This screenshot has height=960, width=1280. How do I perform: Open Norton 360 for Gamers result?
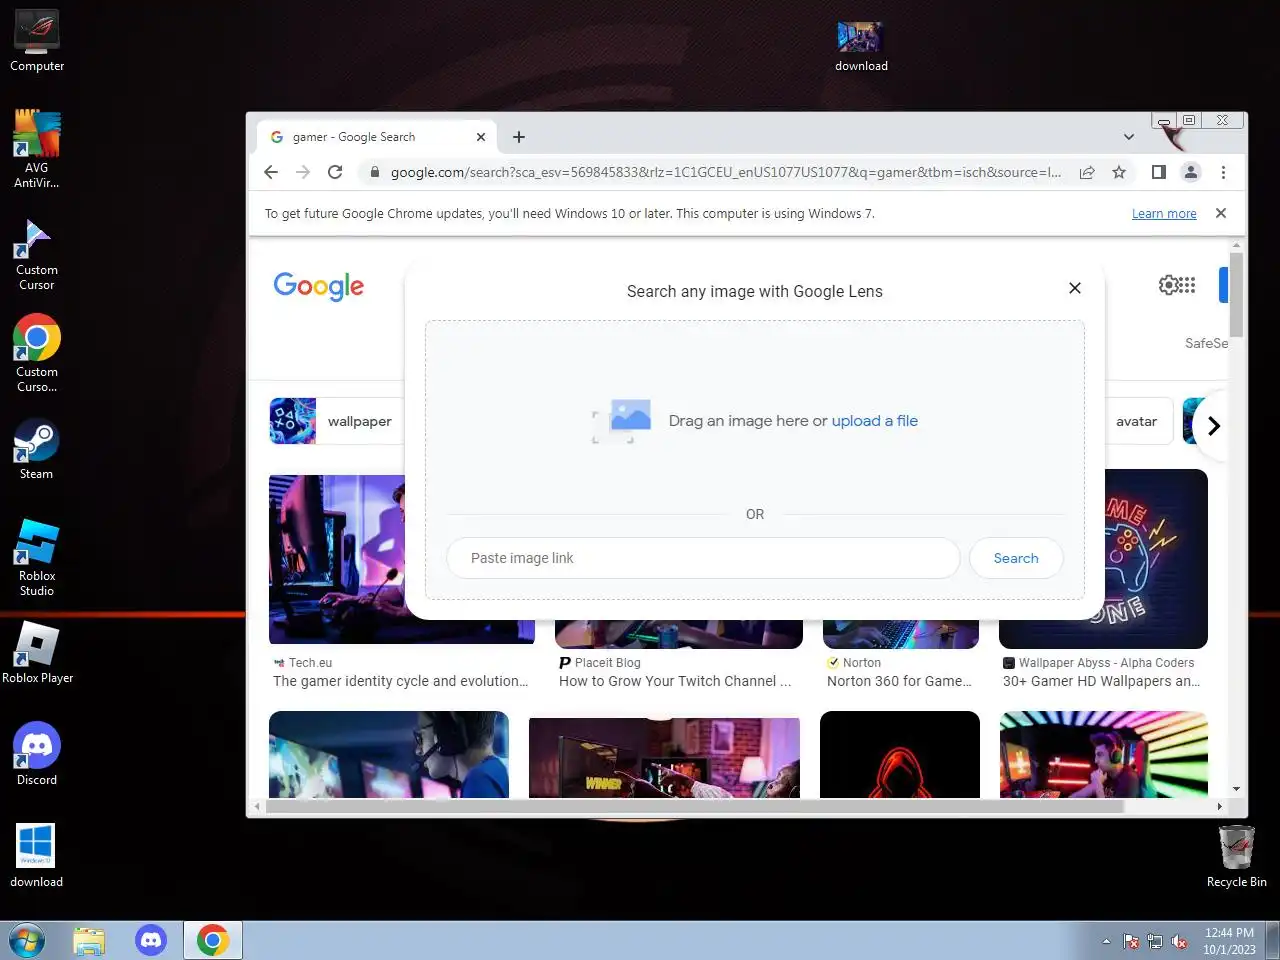[x=899, y=681]
